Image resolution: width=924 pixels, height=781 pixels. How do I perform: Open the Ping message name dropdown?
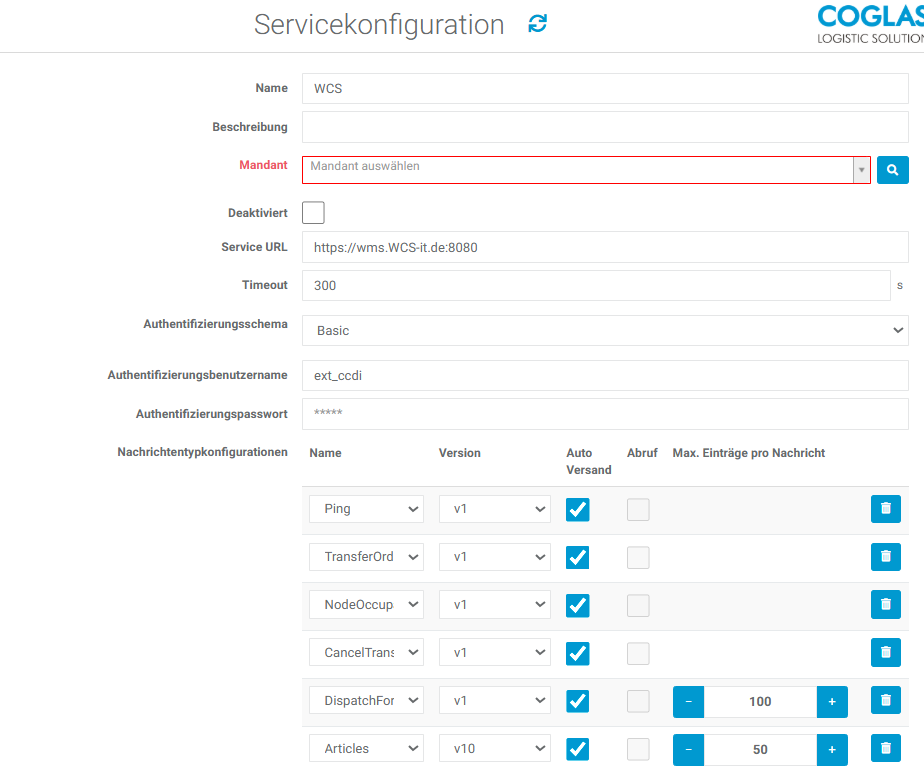366,509
